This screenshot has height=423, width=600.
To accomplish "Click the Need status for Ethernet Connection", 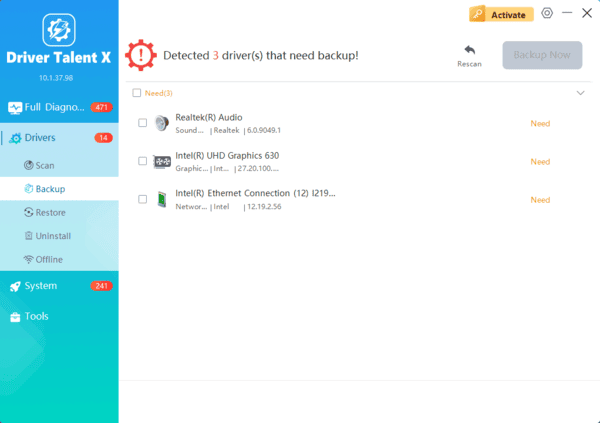I will point(540,200).
